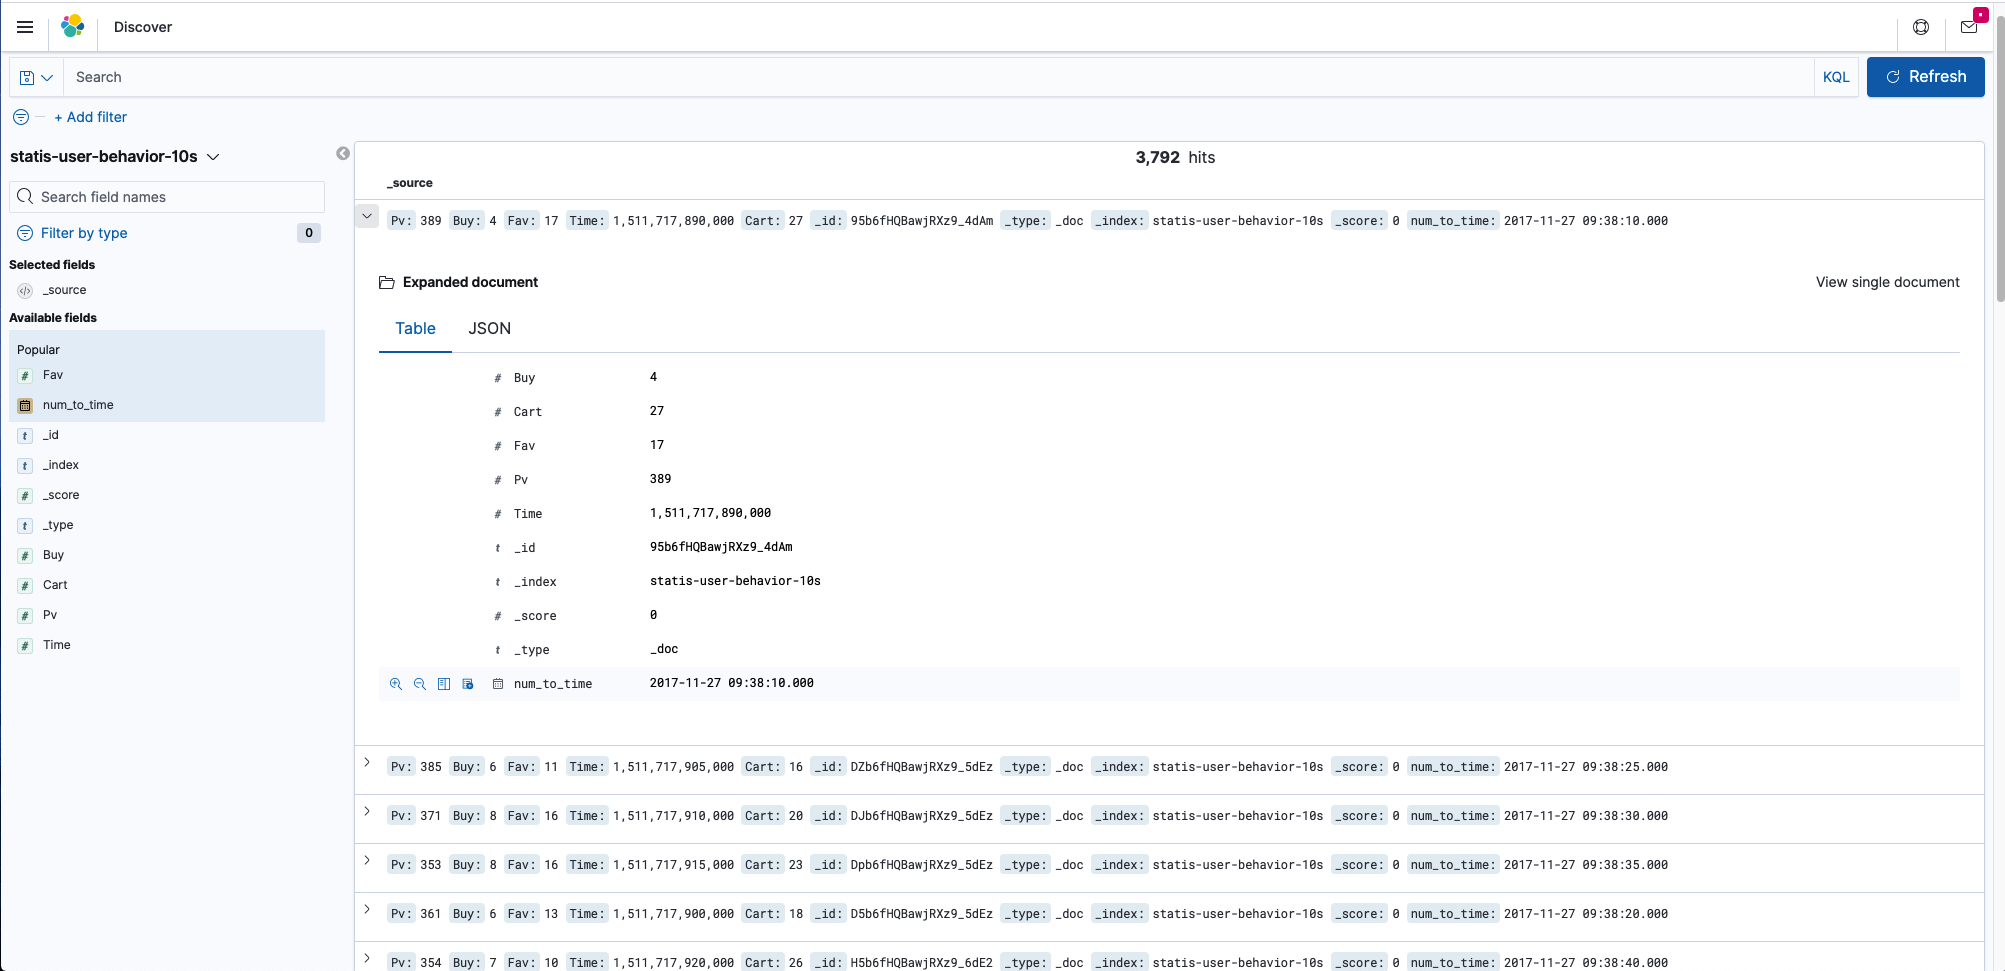Open the newsfeed notifications icon
The image size is (2005, 971).
pyautogui.click(x=1969, y=27)
